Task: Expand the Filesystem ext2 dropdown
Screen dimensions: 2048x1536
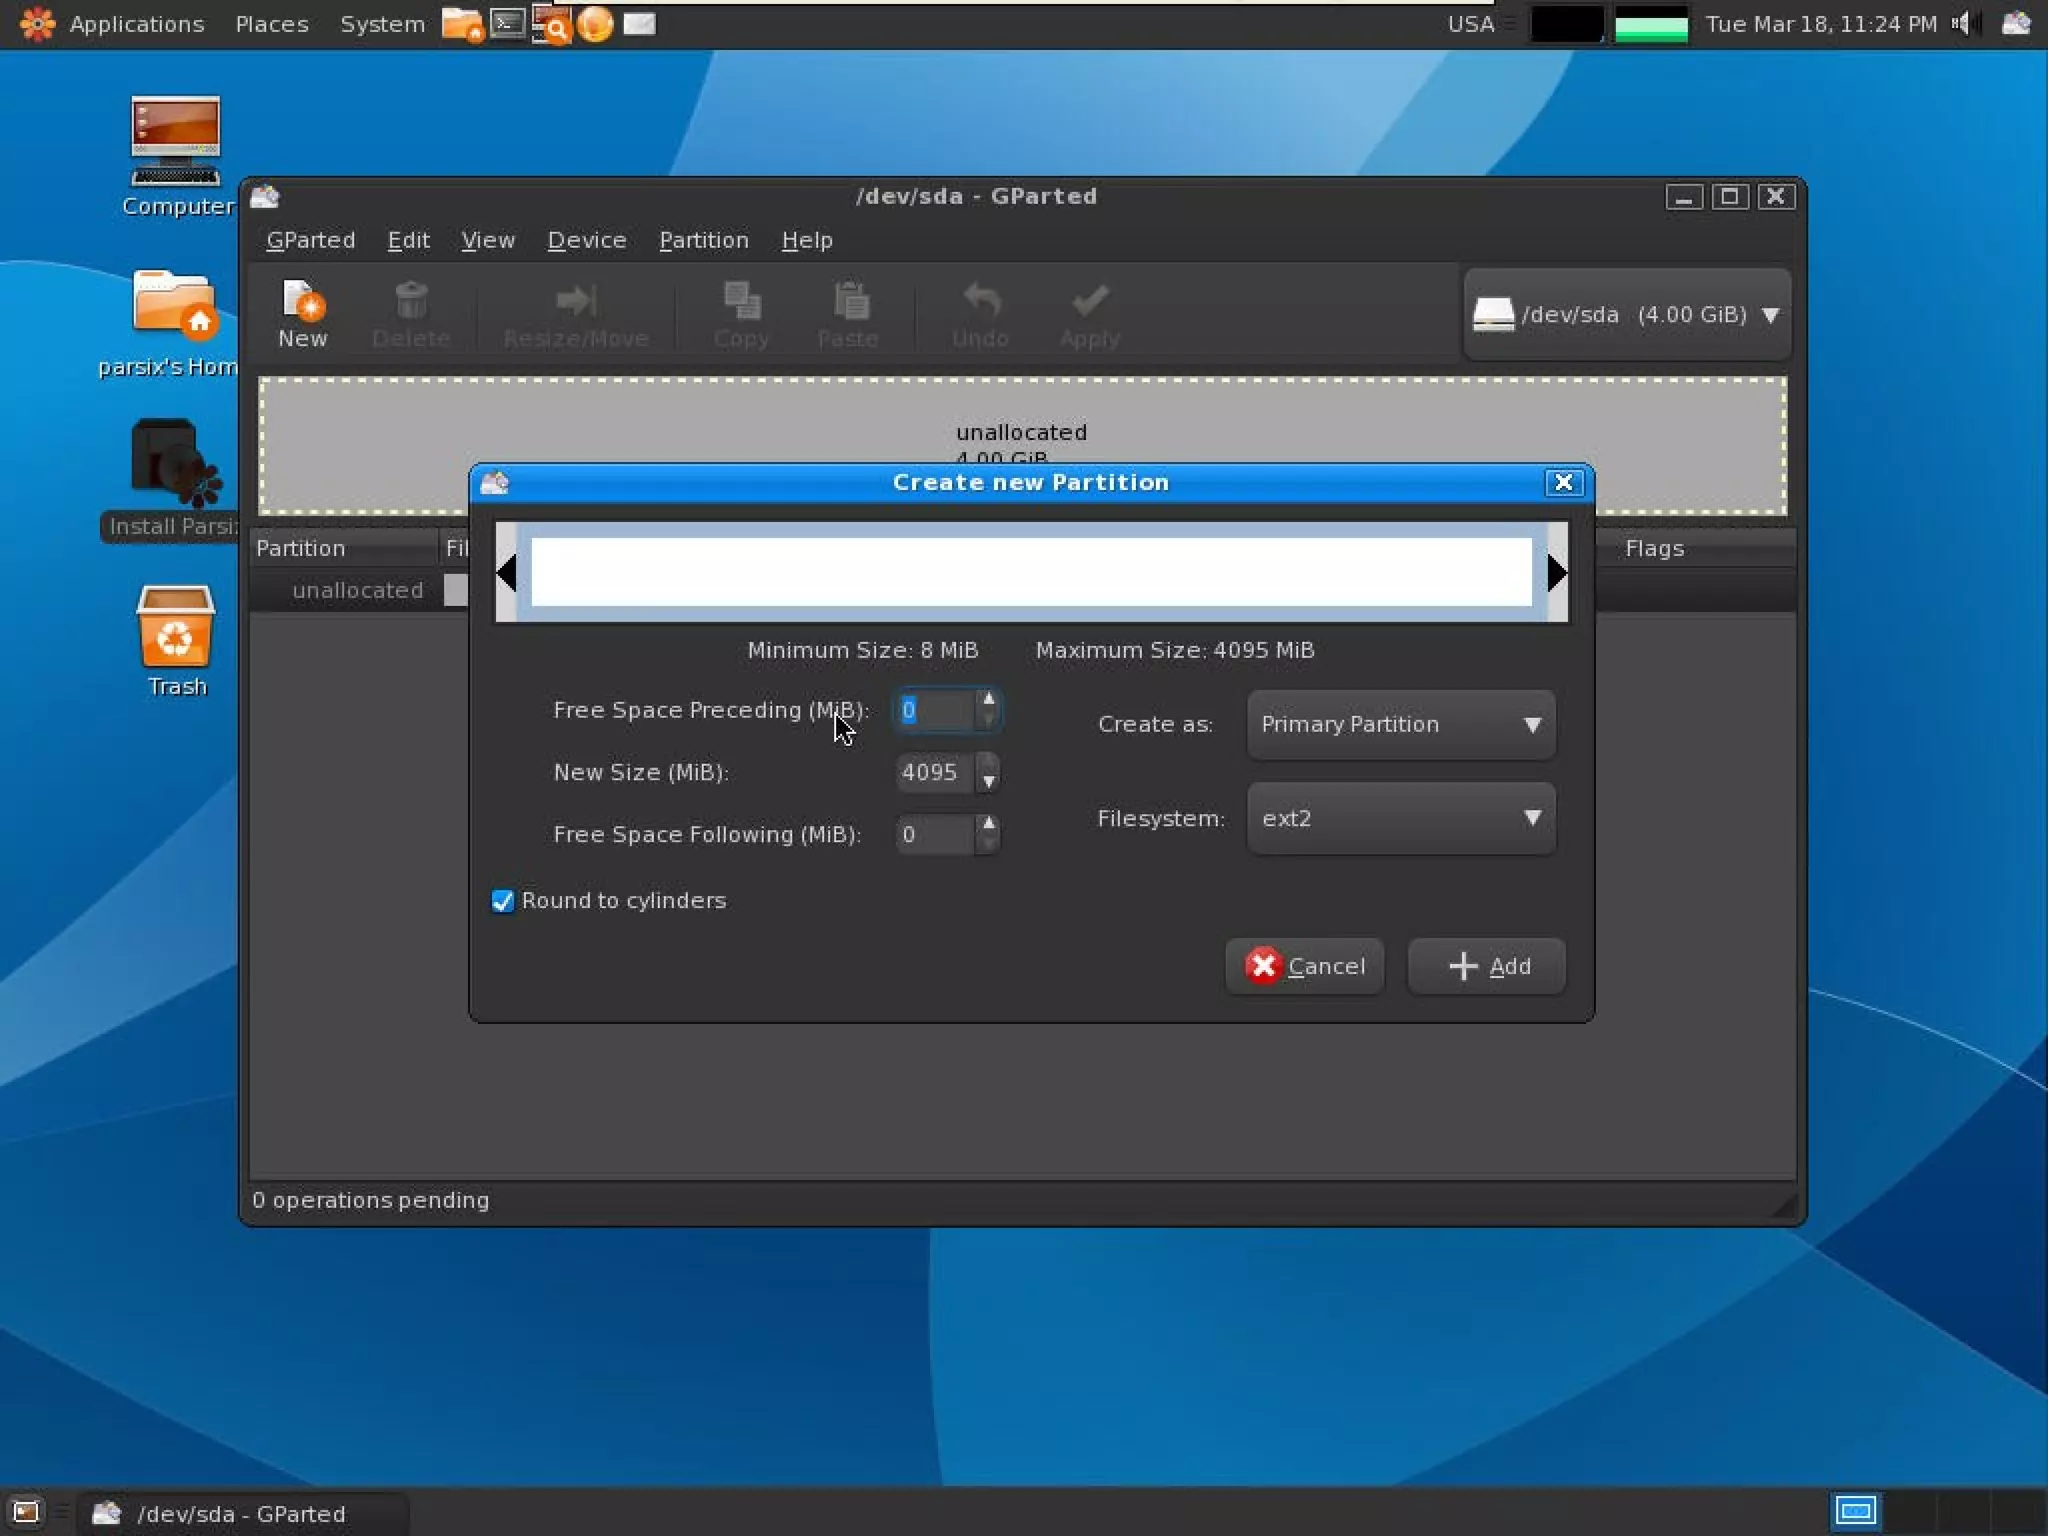Action: pyautogui.click(x=1400, y=818)
